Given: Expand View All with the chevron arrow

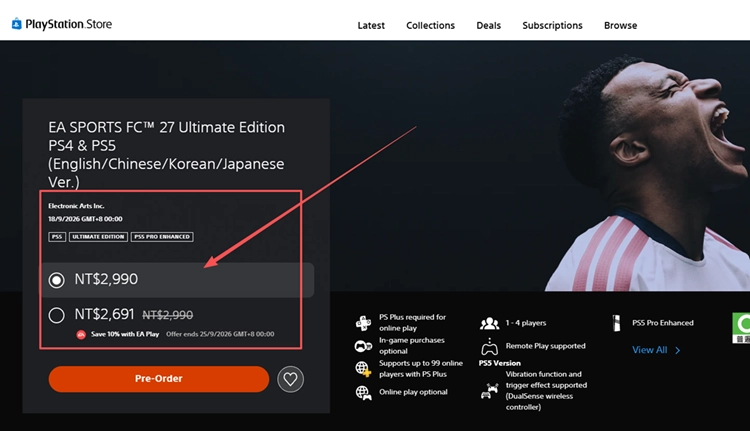Looking at the screenshot, I should pyautogui.click(x=677, y=351).
